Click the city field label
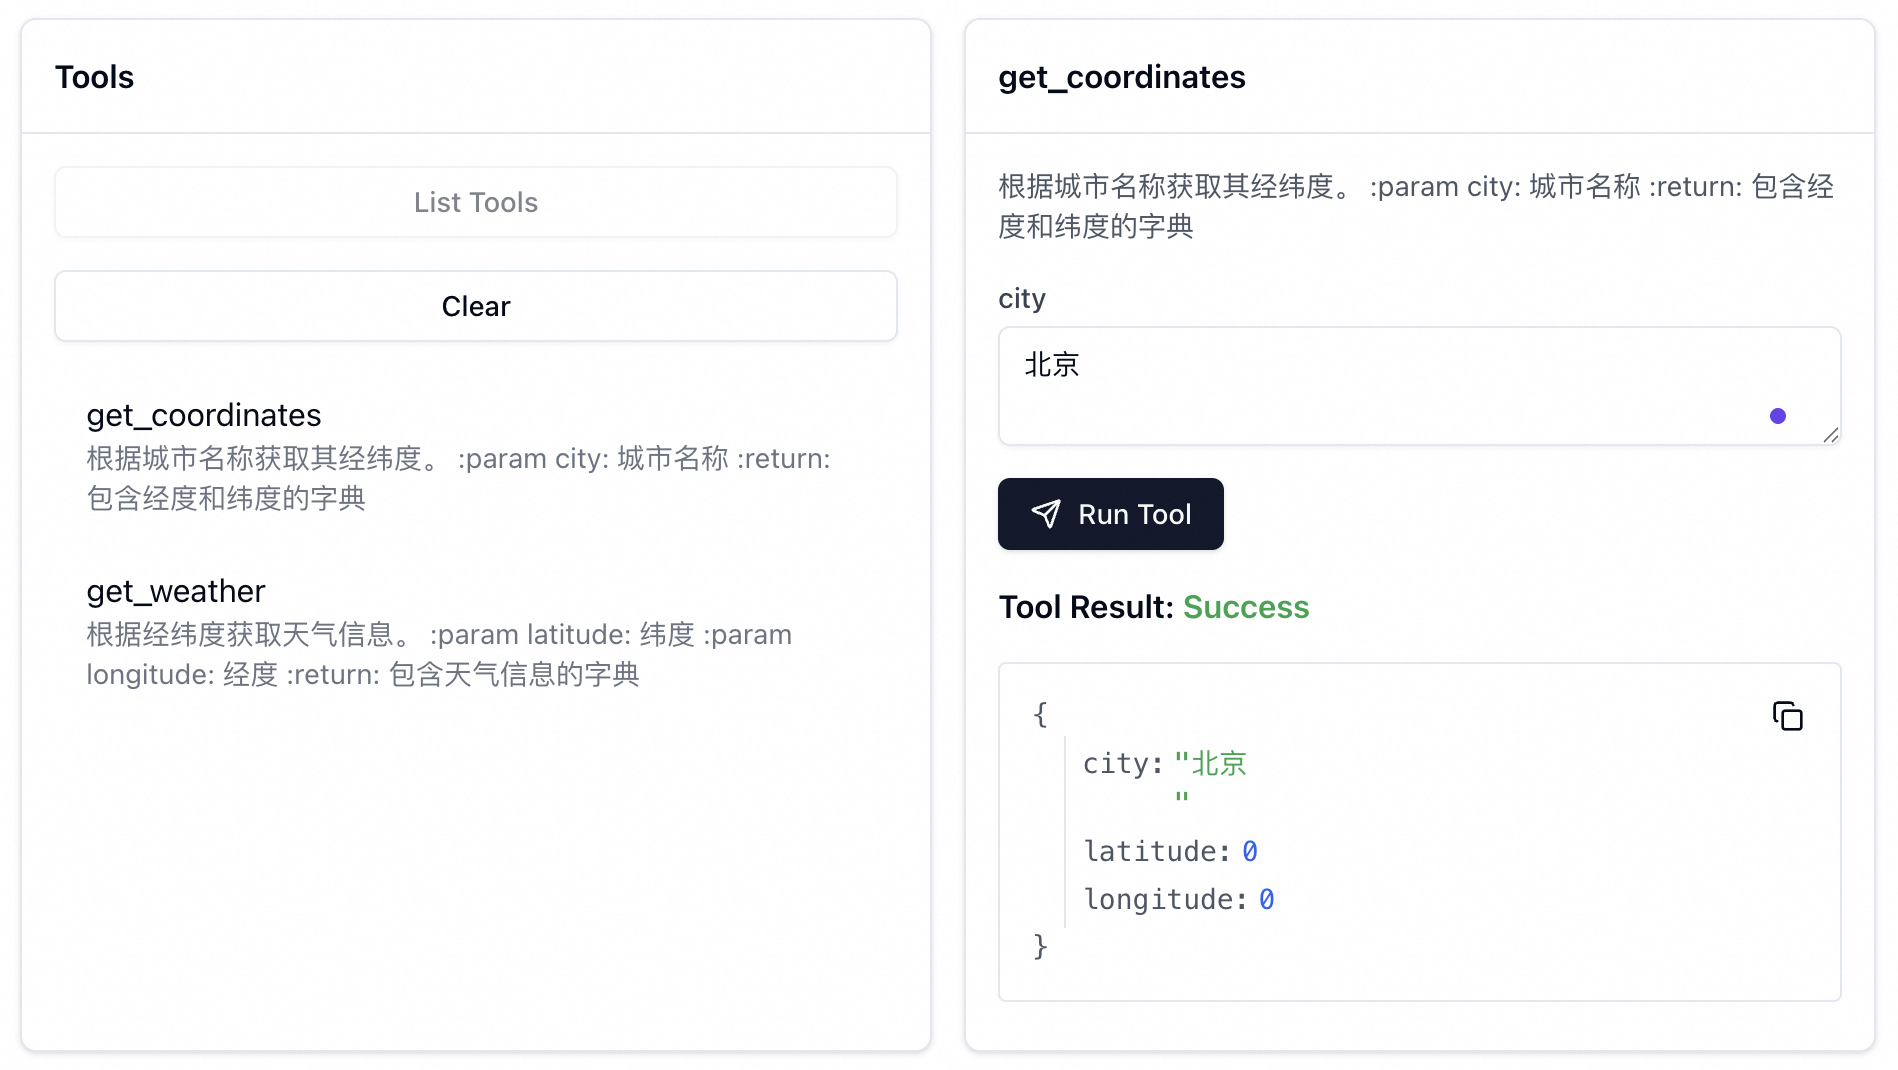The image size is (1898, 1070). (1021, 299)
